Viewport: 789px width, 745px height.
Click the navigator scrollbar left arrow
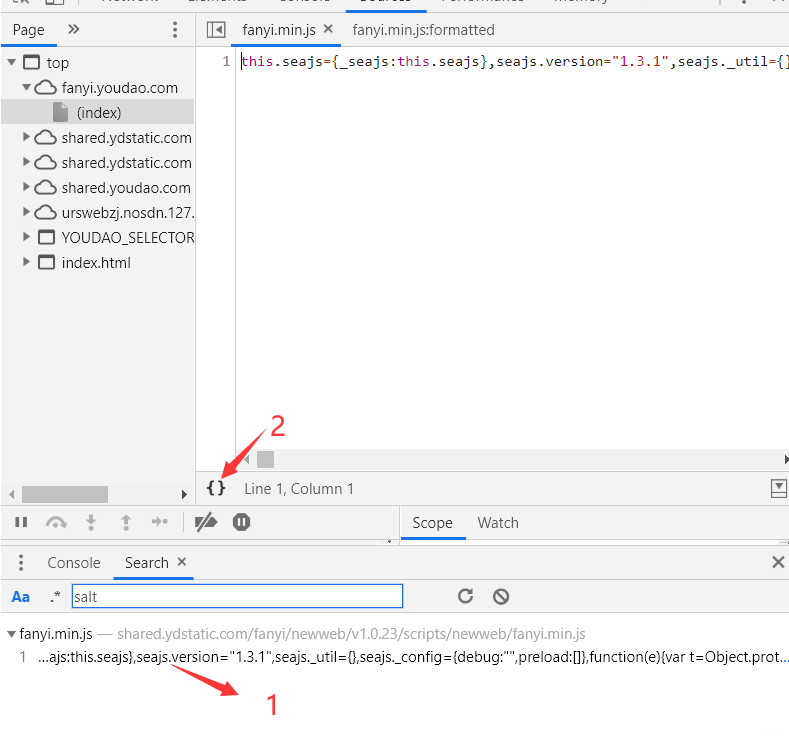coord(12,494)
